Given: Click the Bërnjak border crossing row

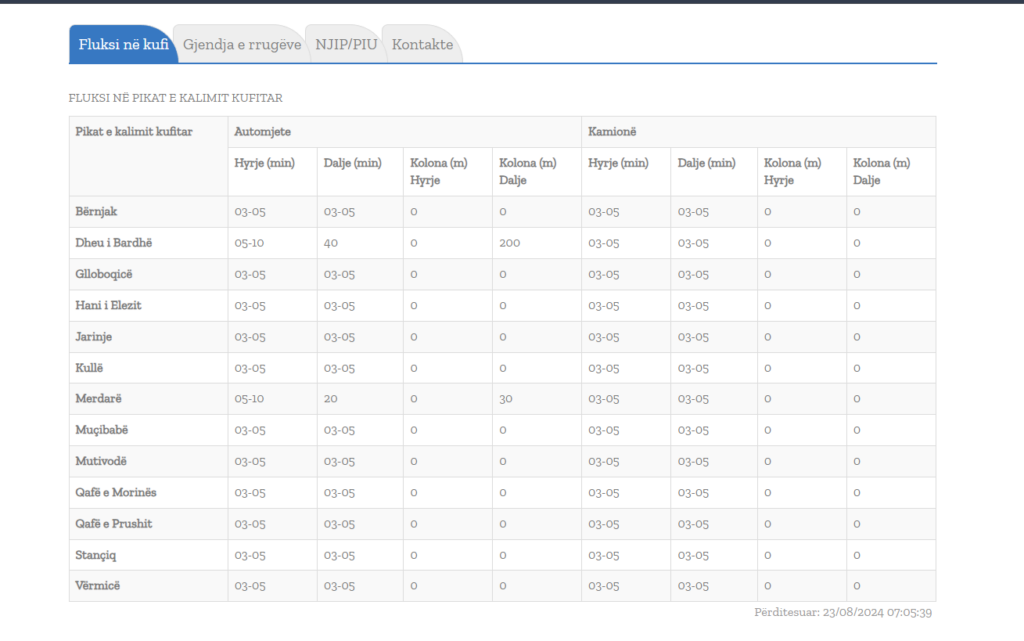Looking at the screenshot, I should tap(502, 211).
